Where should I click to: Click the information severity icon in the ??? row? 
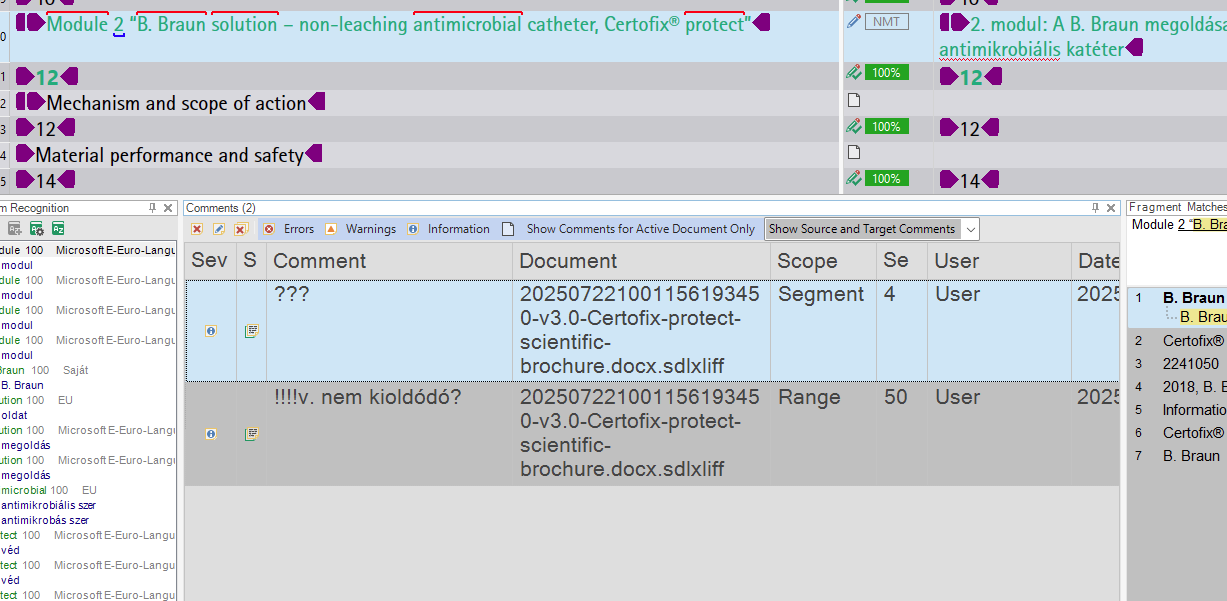click(211, 331)
